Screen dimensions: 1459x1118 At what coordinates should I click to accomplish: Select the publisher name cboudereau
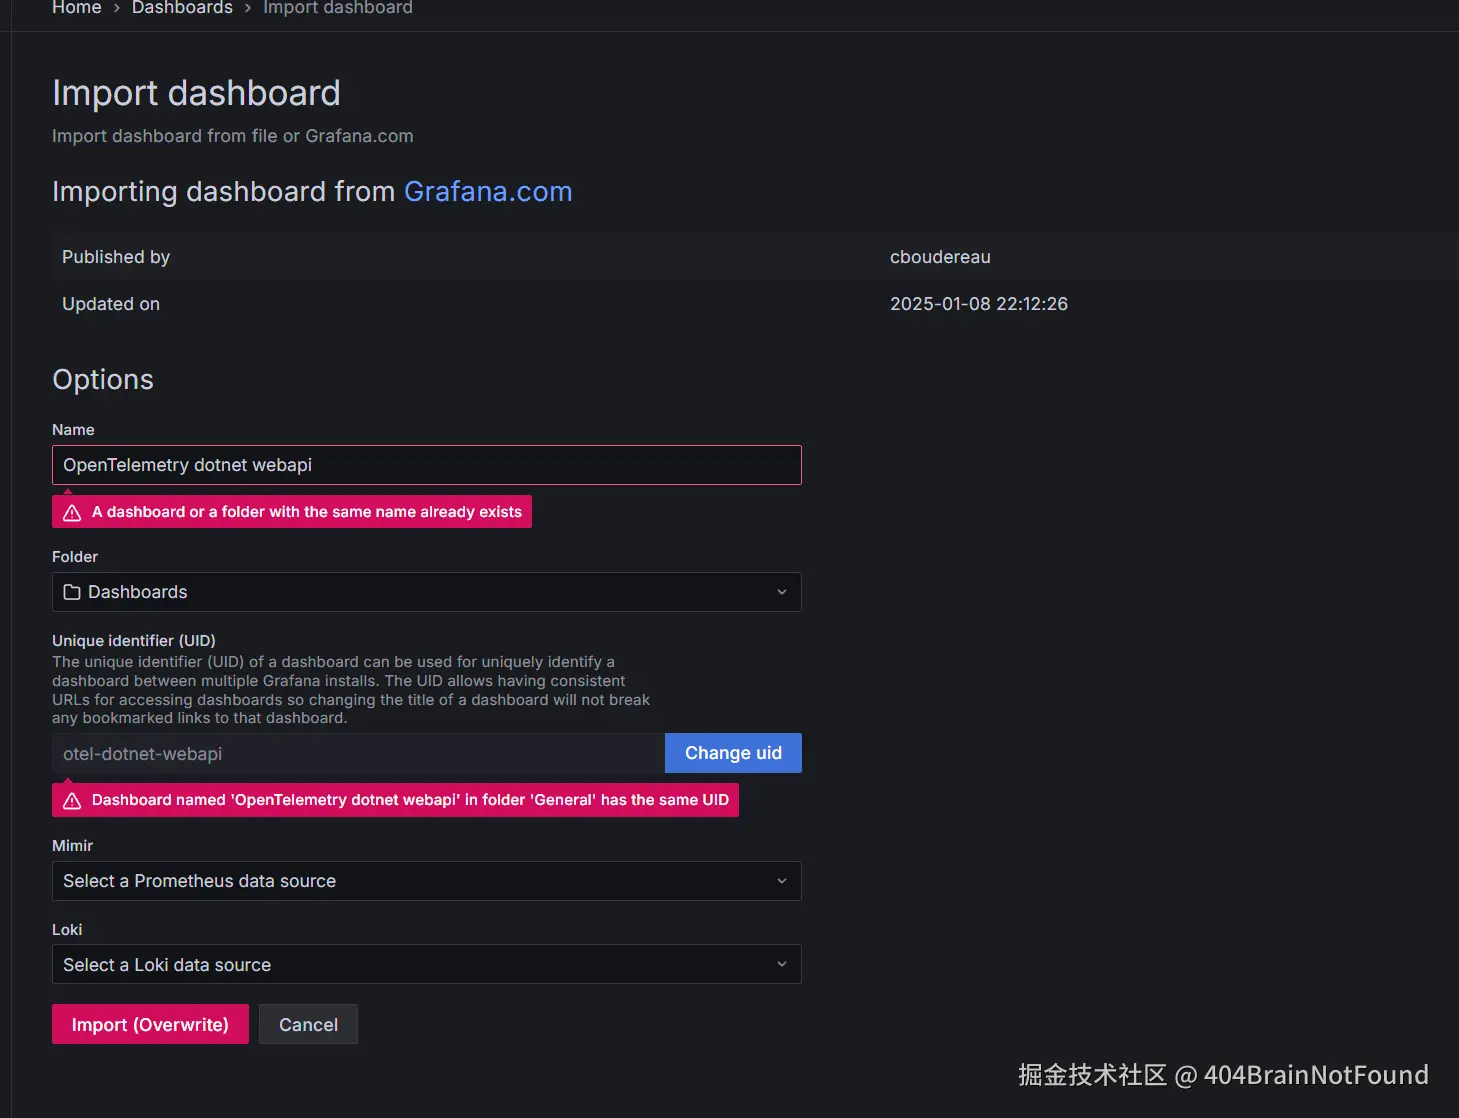940,257
